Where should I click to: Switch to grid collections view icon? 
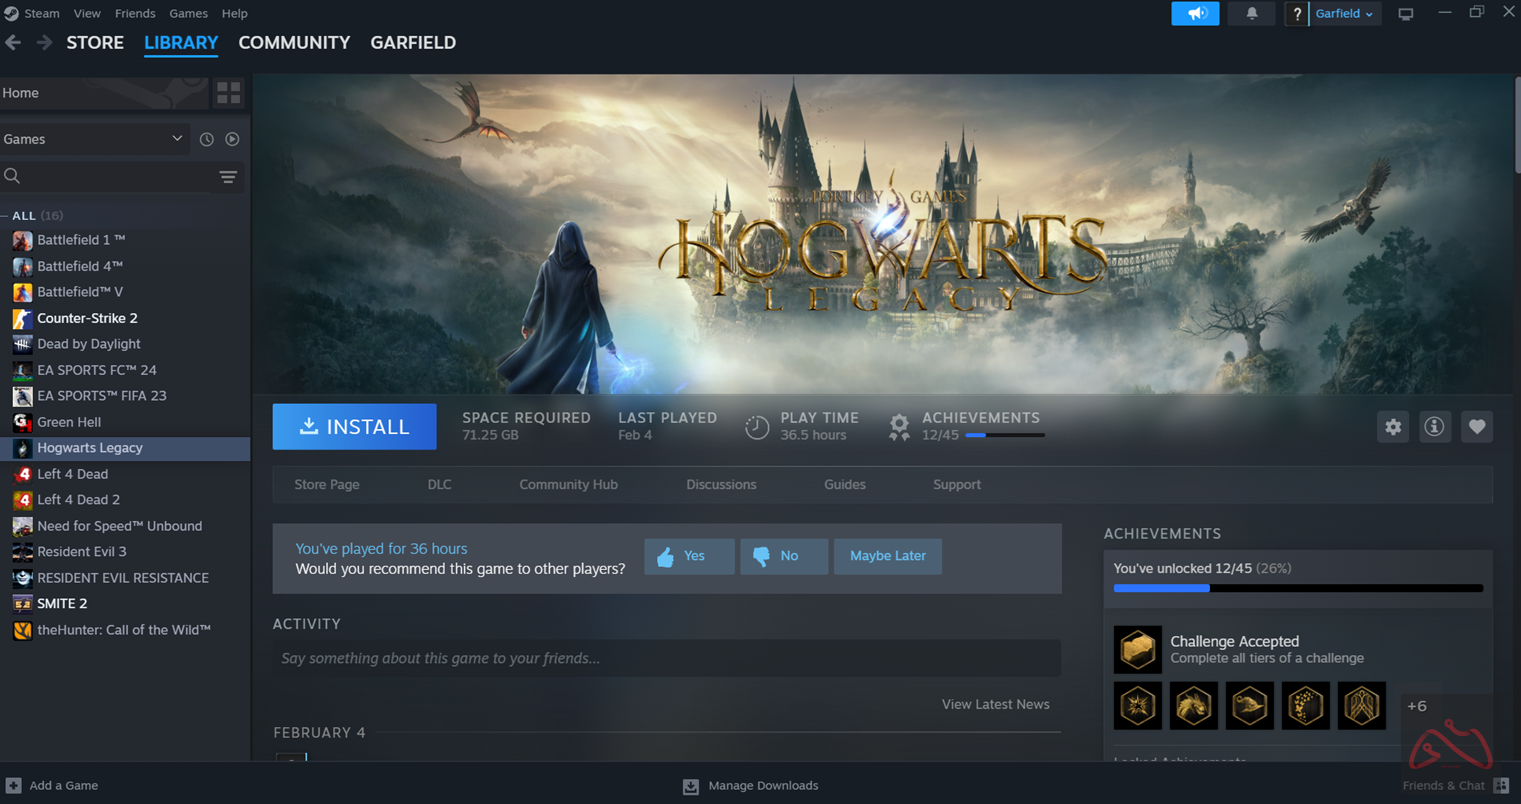click(x=228, y=93)
